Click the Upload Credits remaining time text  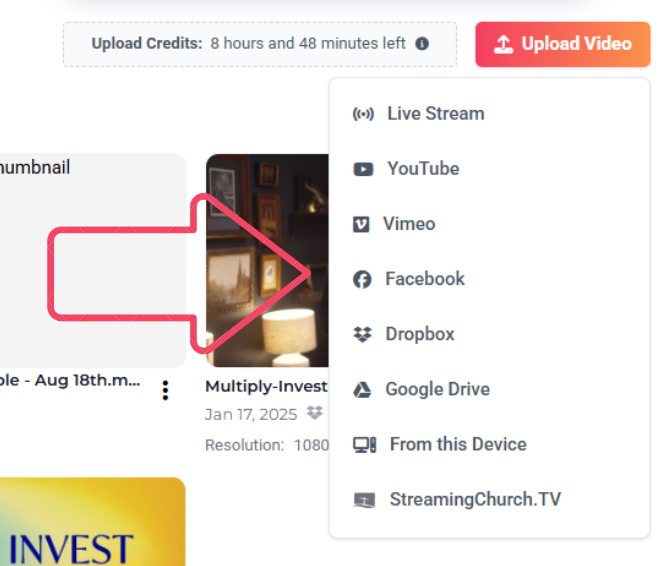pyautogui.click(x=308, y=44)
